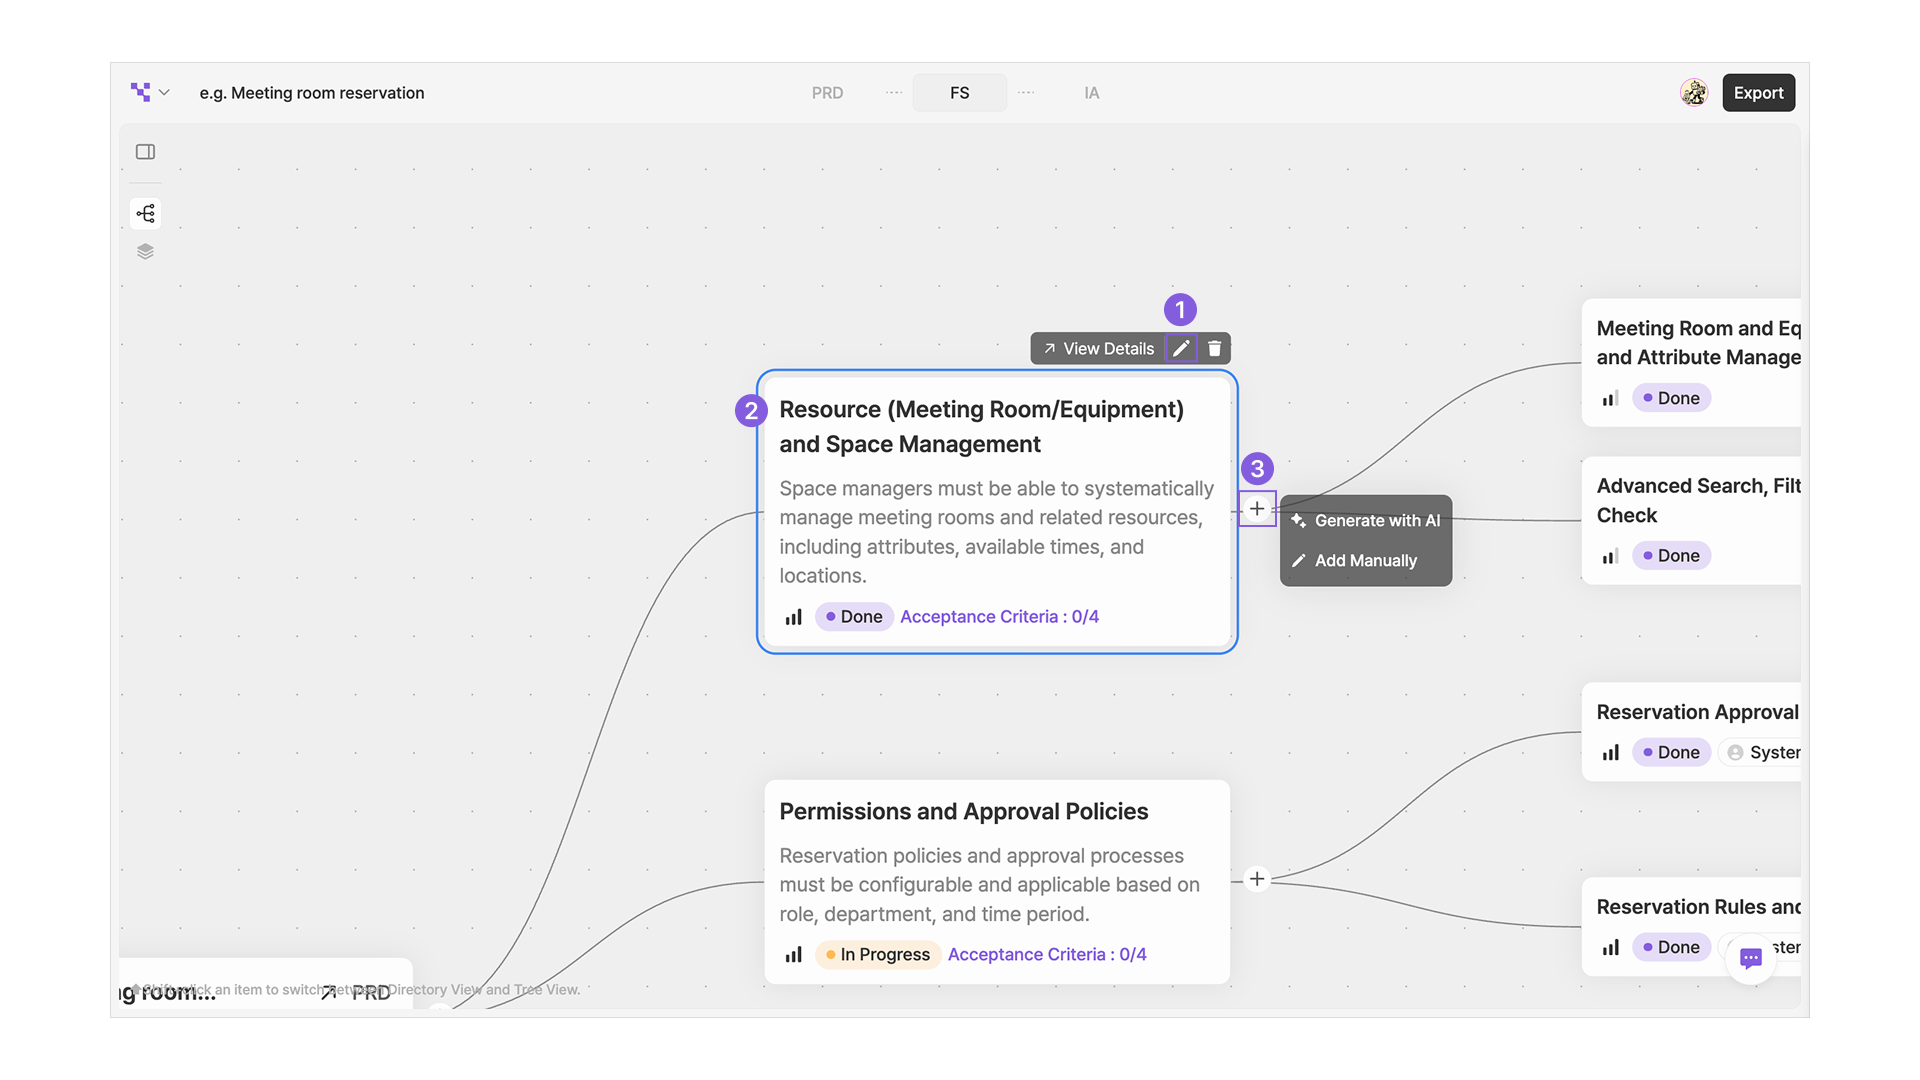This screenshot has width=1920, height=1080.
Task: Click the Export button
Action: pyautogui.click(x=1758, y=93)
